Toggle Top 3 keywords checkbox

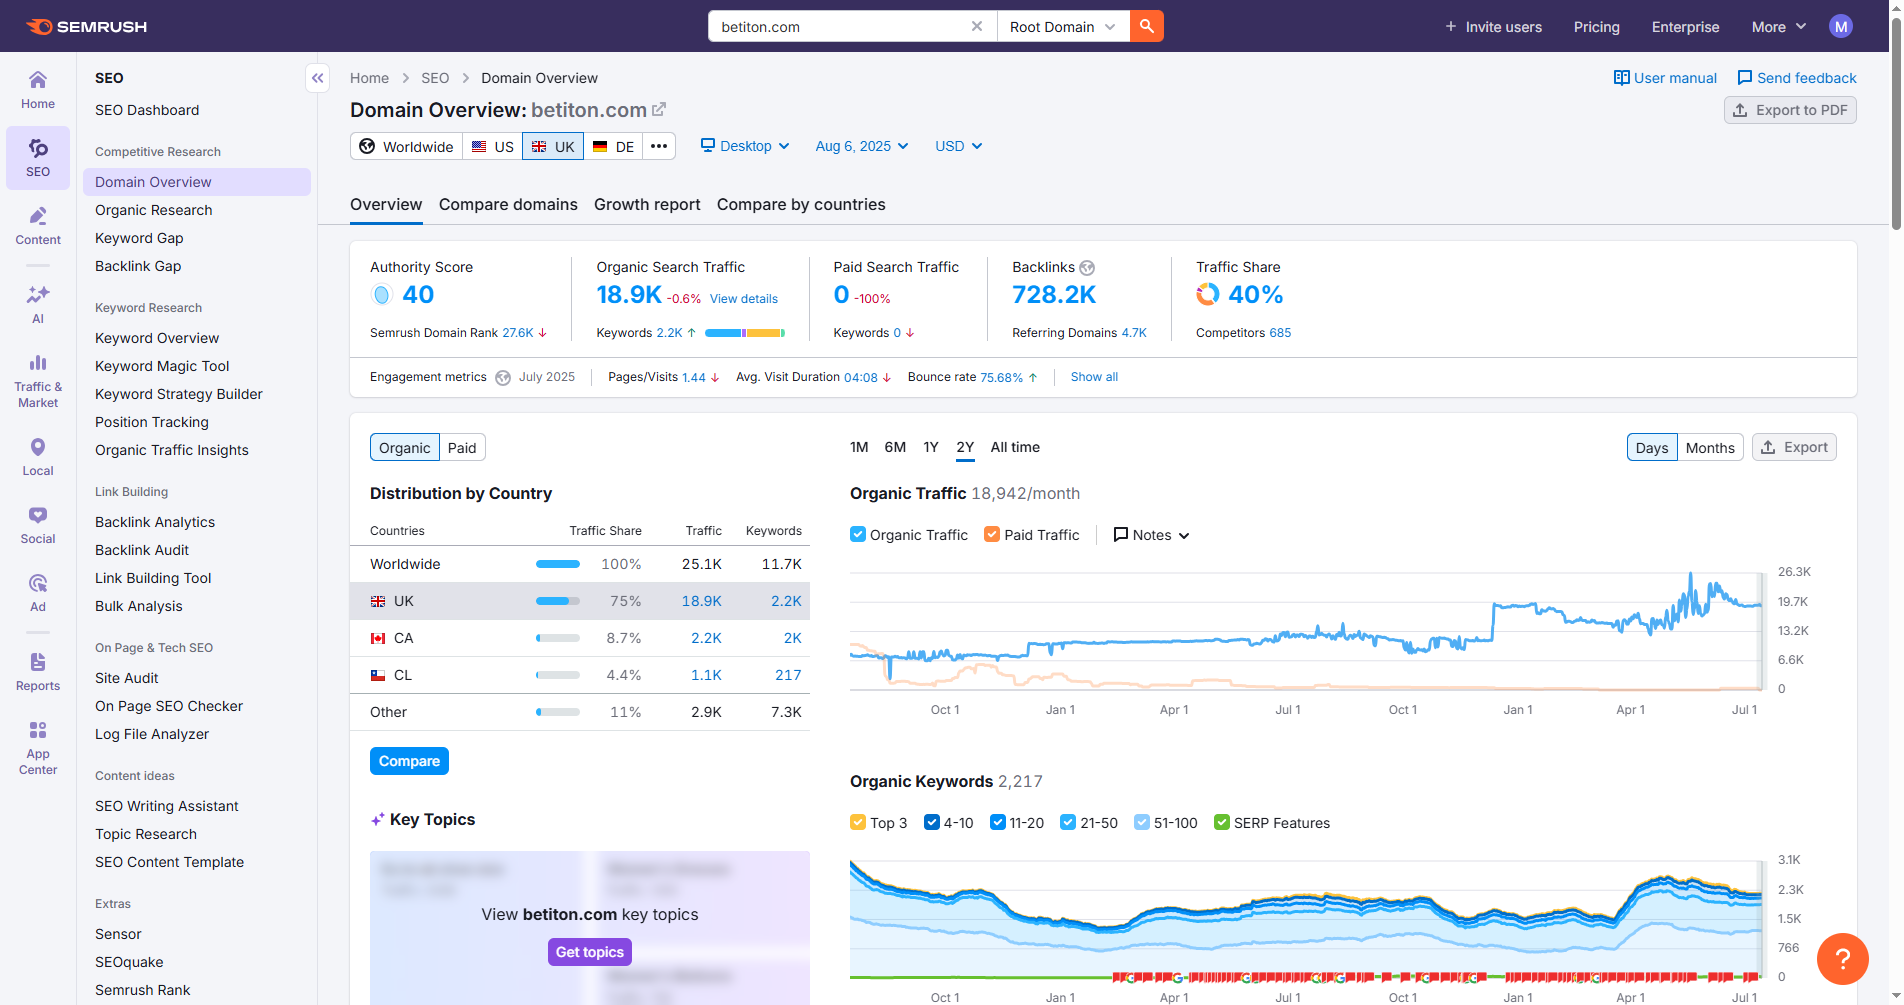click(x=858, y=822)
